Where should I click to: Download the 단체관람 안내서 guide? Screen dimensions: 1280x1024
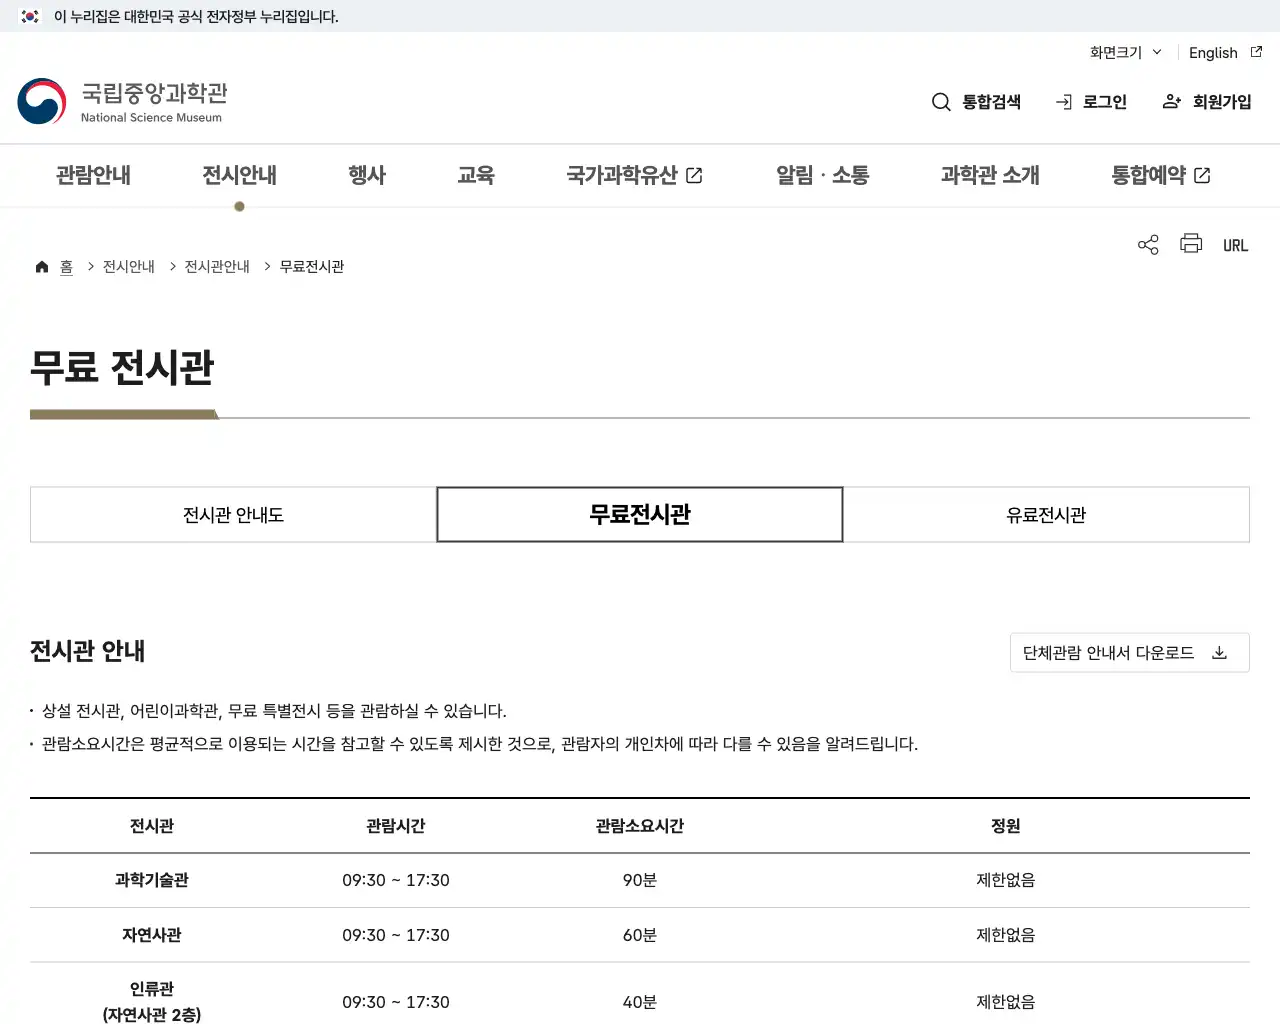(x=1129, y=652)
